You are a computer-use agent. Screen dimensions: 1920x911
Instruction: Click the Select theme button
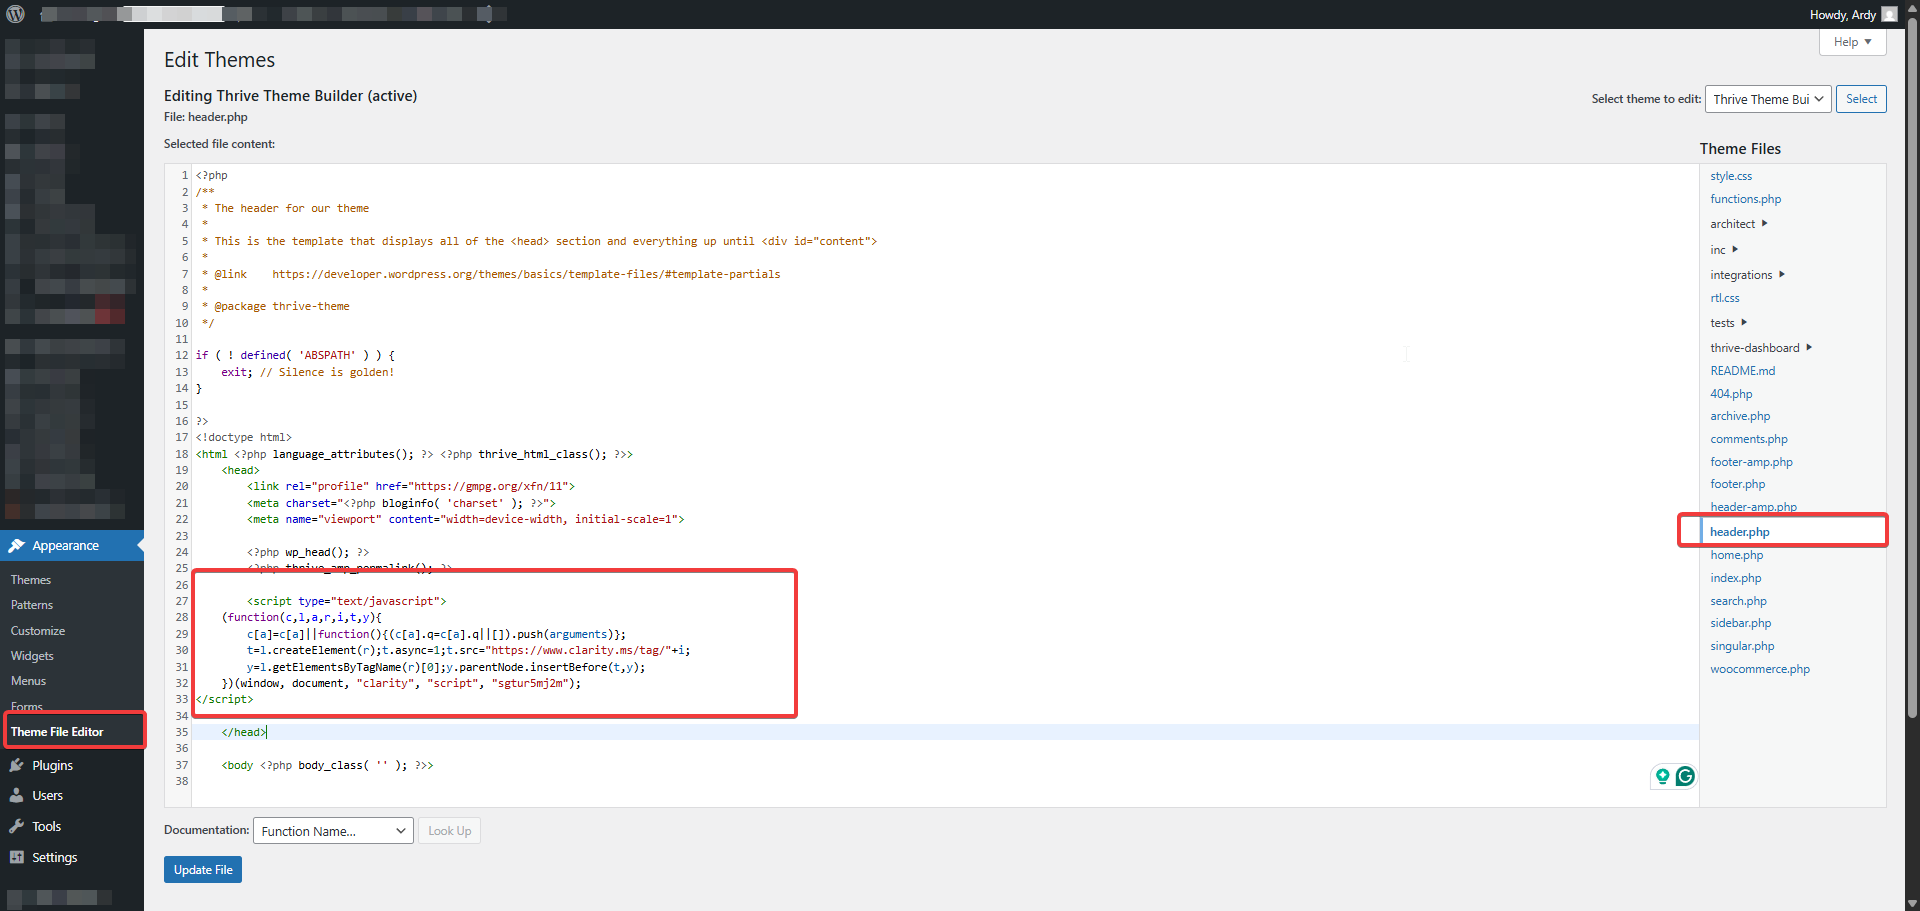(1861, 99)
